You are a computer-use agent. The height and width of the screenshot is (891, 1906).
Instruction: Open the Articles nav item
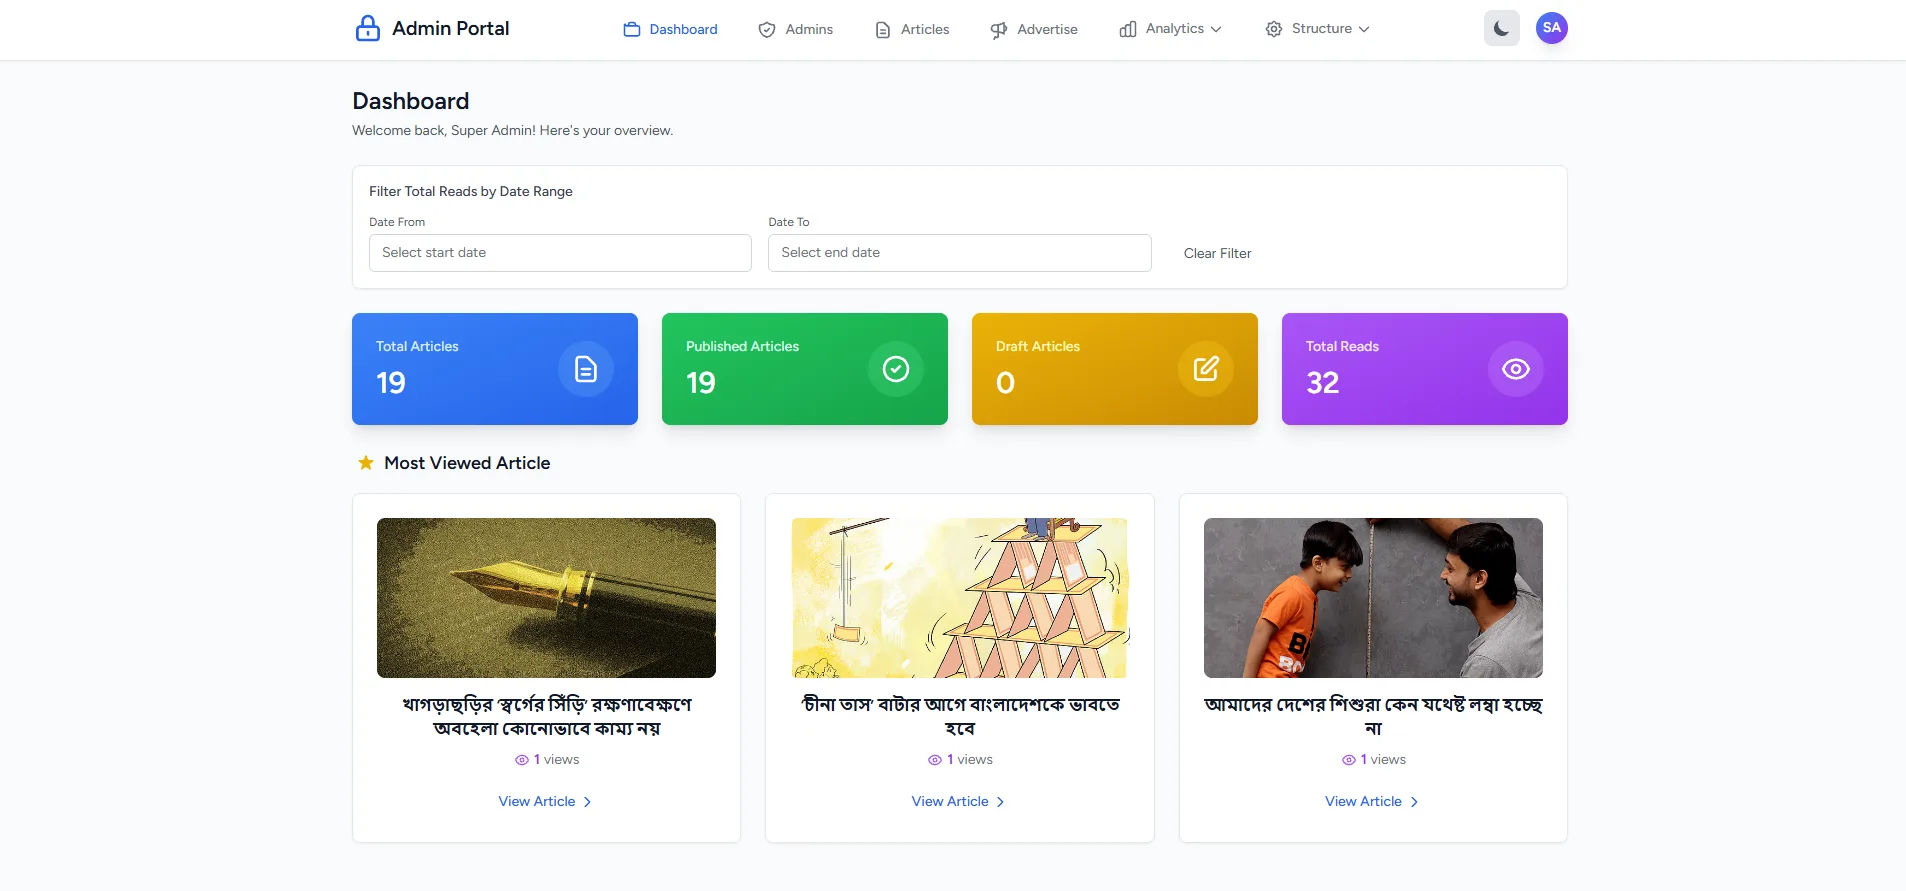click(x=912, y=29)
